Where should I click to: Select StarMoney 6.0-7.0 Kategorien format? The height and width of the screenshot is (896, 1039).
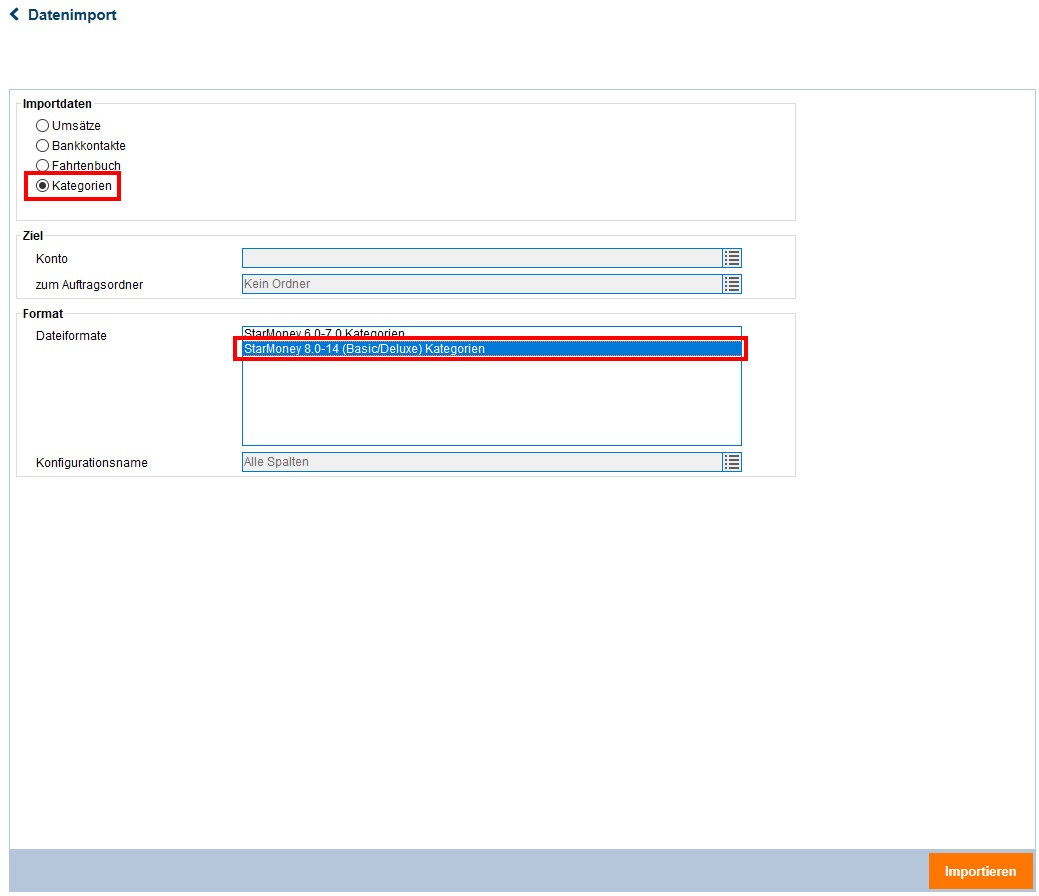point(324,332)
